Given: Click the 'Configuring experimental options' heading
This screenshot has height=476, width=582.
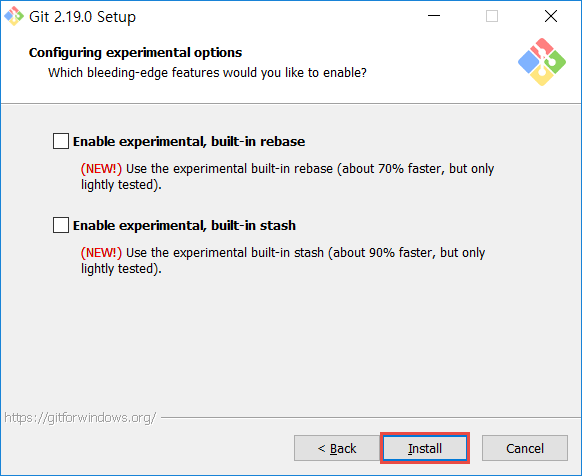Looking at the screenshot, I should pos(135,53).
